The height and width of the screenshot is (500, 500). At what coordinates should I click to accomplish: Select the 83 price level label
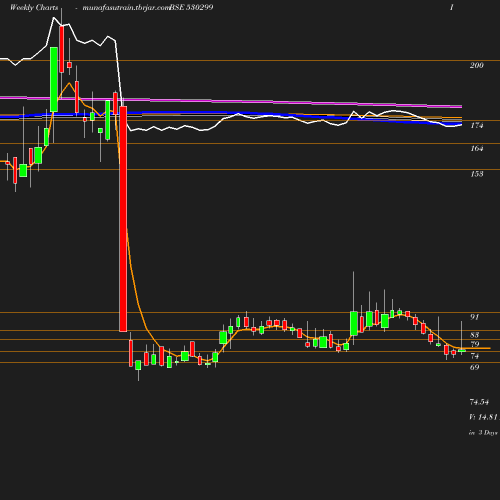tap(475, 335)
